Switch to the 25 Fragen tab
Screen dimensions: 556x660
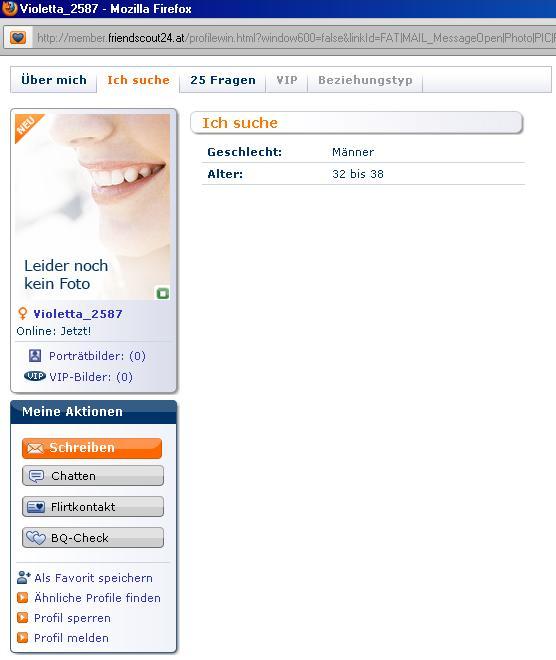click(x=223, y=80)
